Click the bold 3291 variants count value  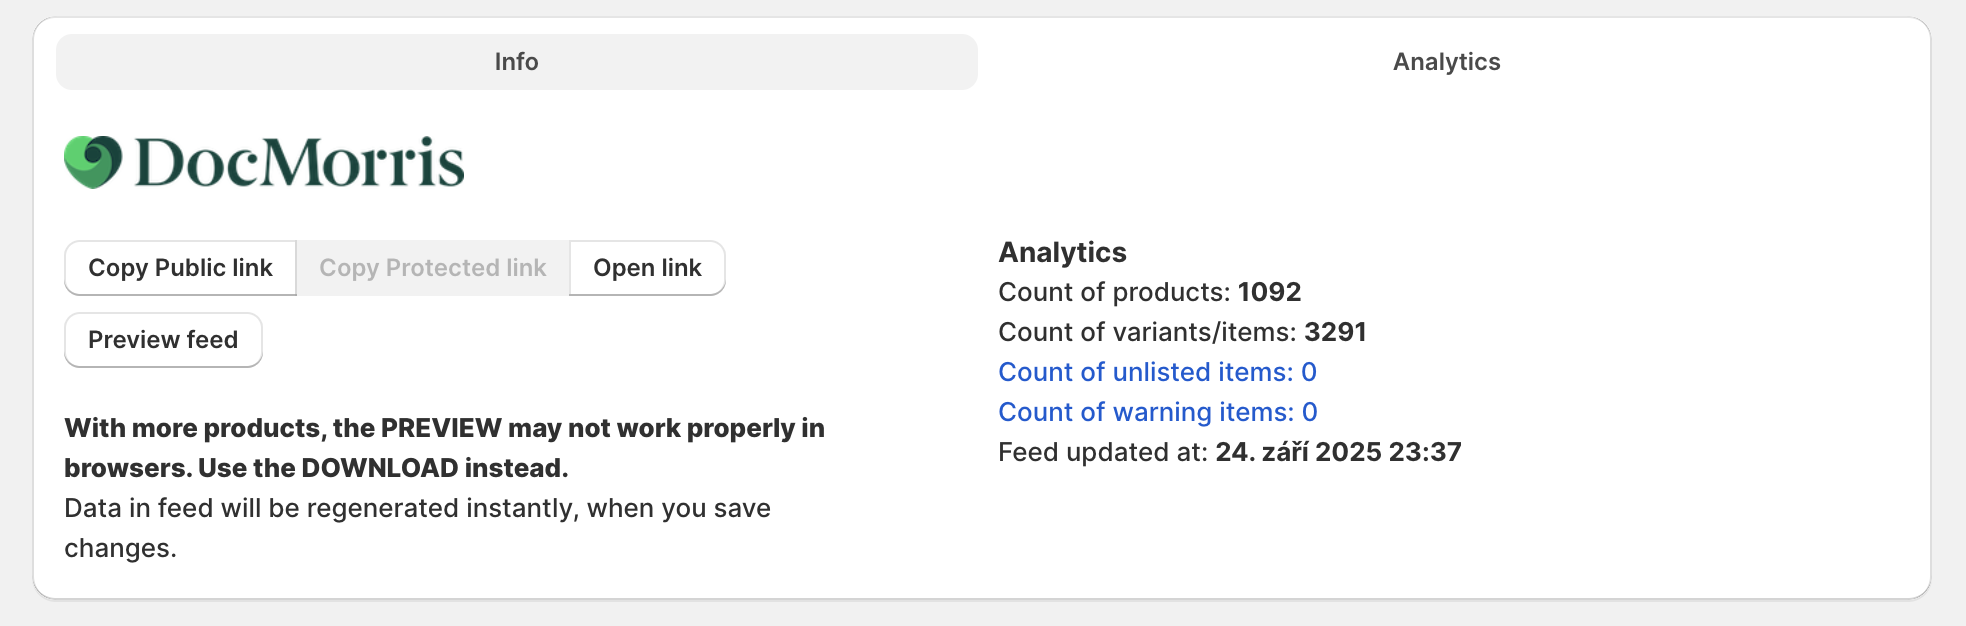(x=1335, y=332)
